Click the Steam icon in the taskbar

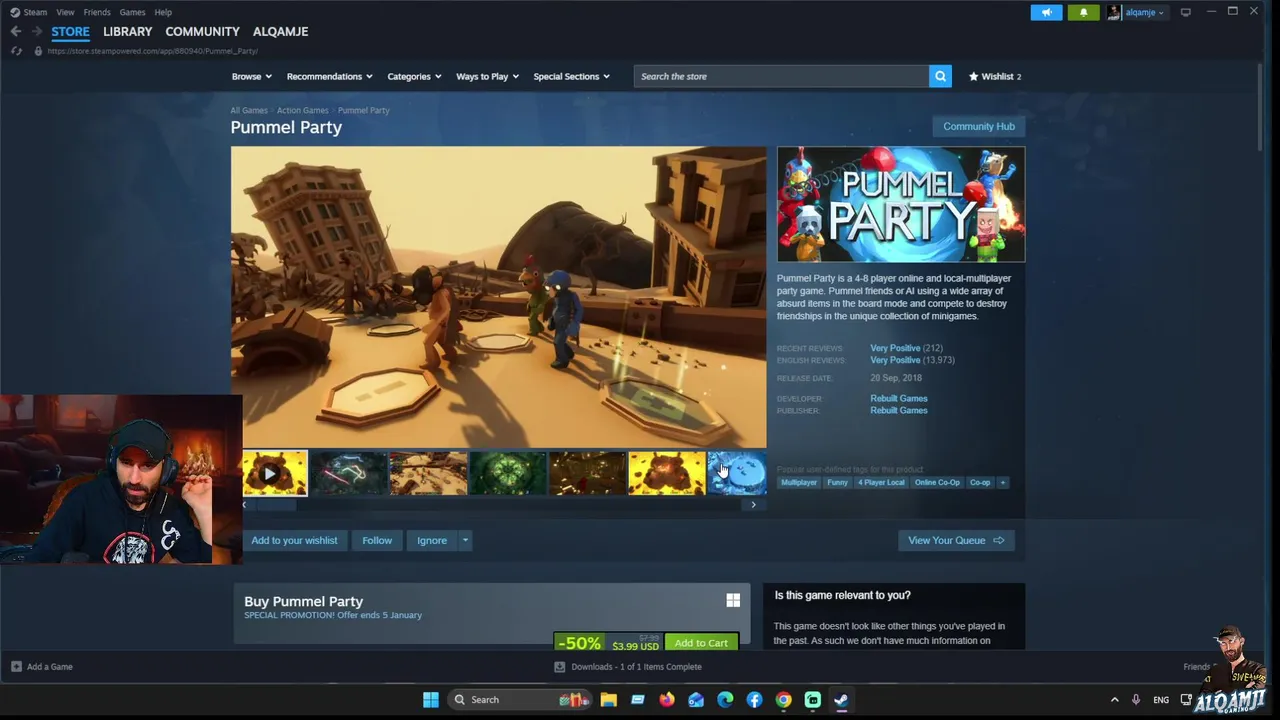[x=841, y=699]
